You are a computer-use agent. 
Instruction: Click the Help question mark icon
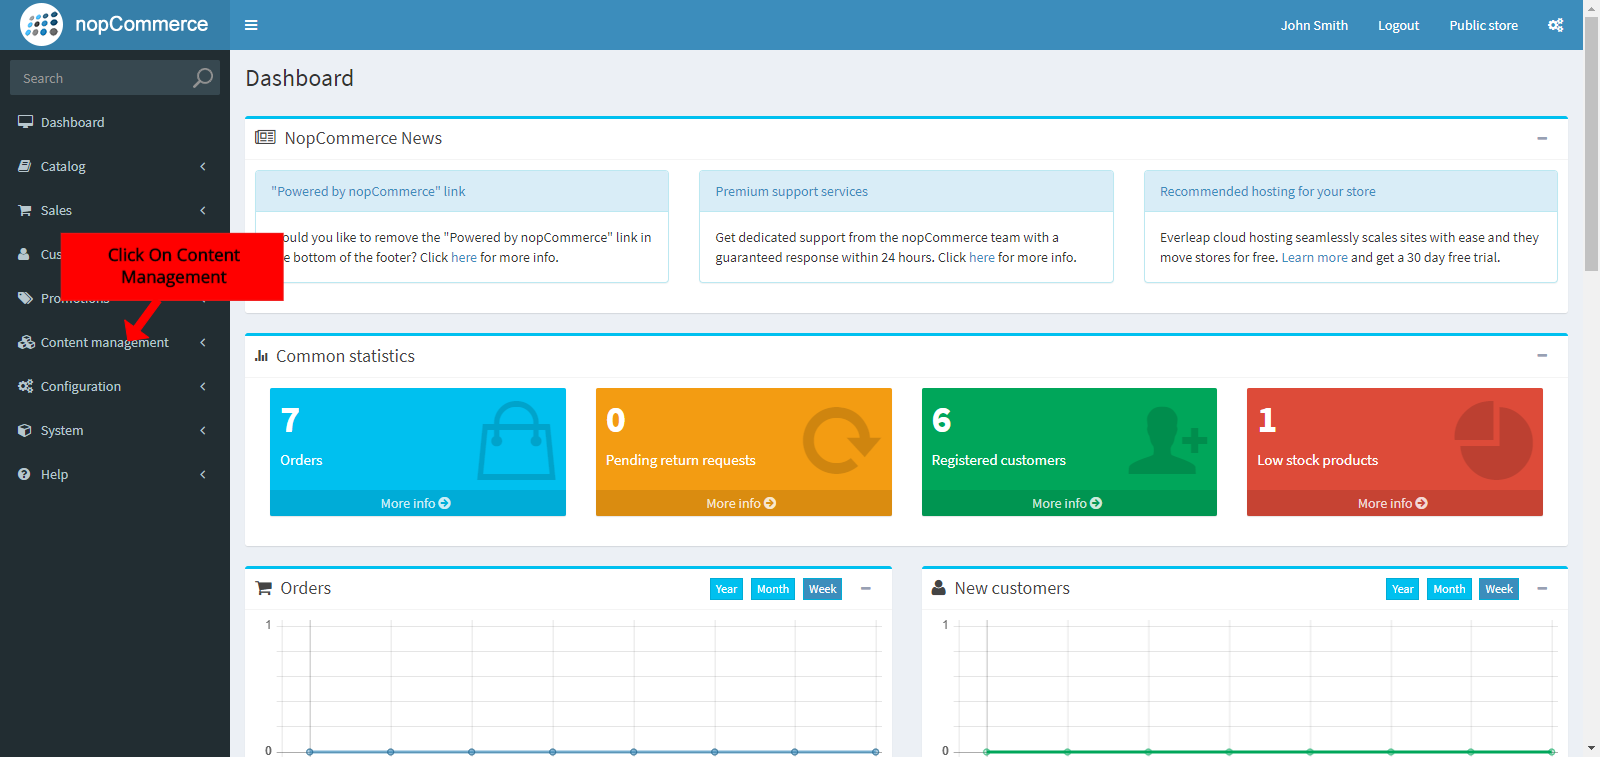coord(24,474)
